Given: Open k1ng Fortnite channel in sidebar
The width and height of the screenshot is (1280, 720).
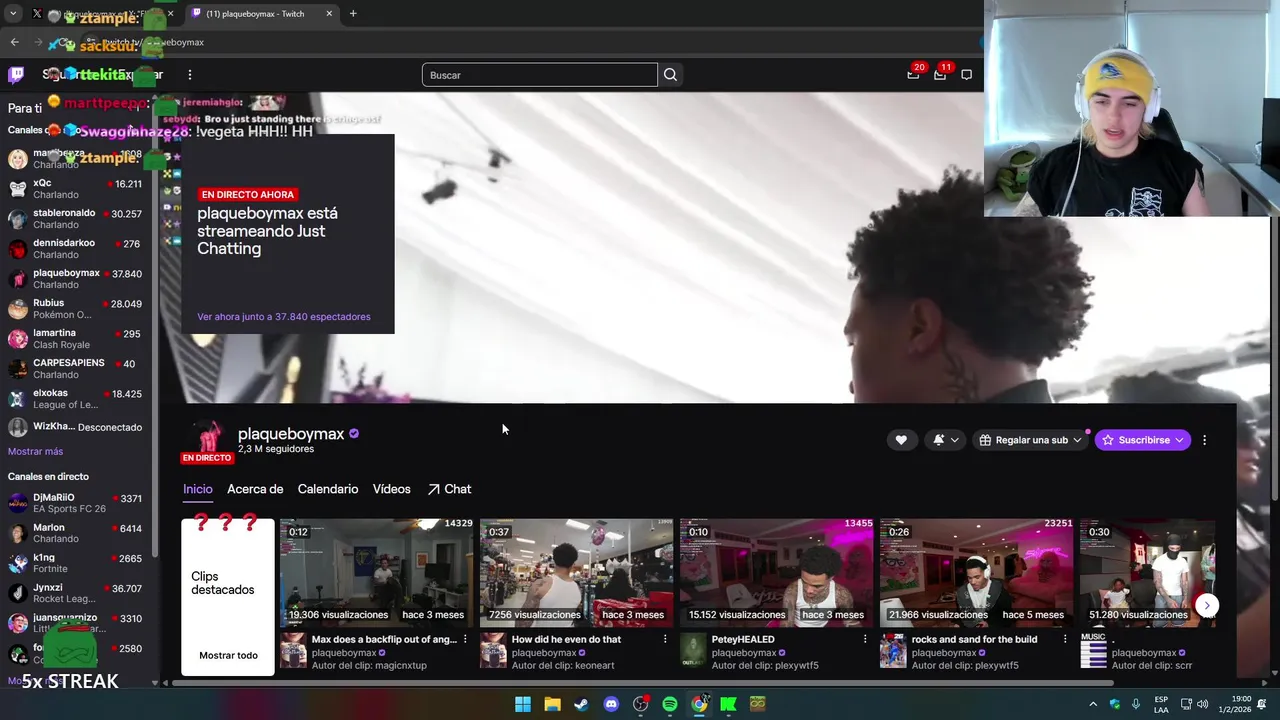Looking at the screenshot, I should coord(76,563).
